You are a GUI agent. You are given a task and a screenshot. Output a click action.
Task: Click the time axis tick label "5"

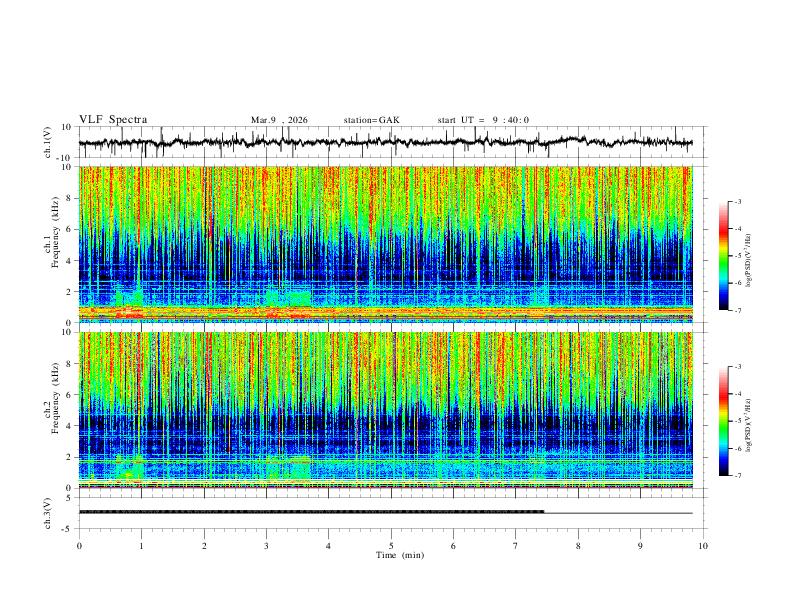point(391,546)
